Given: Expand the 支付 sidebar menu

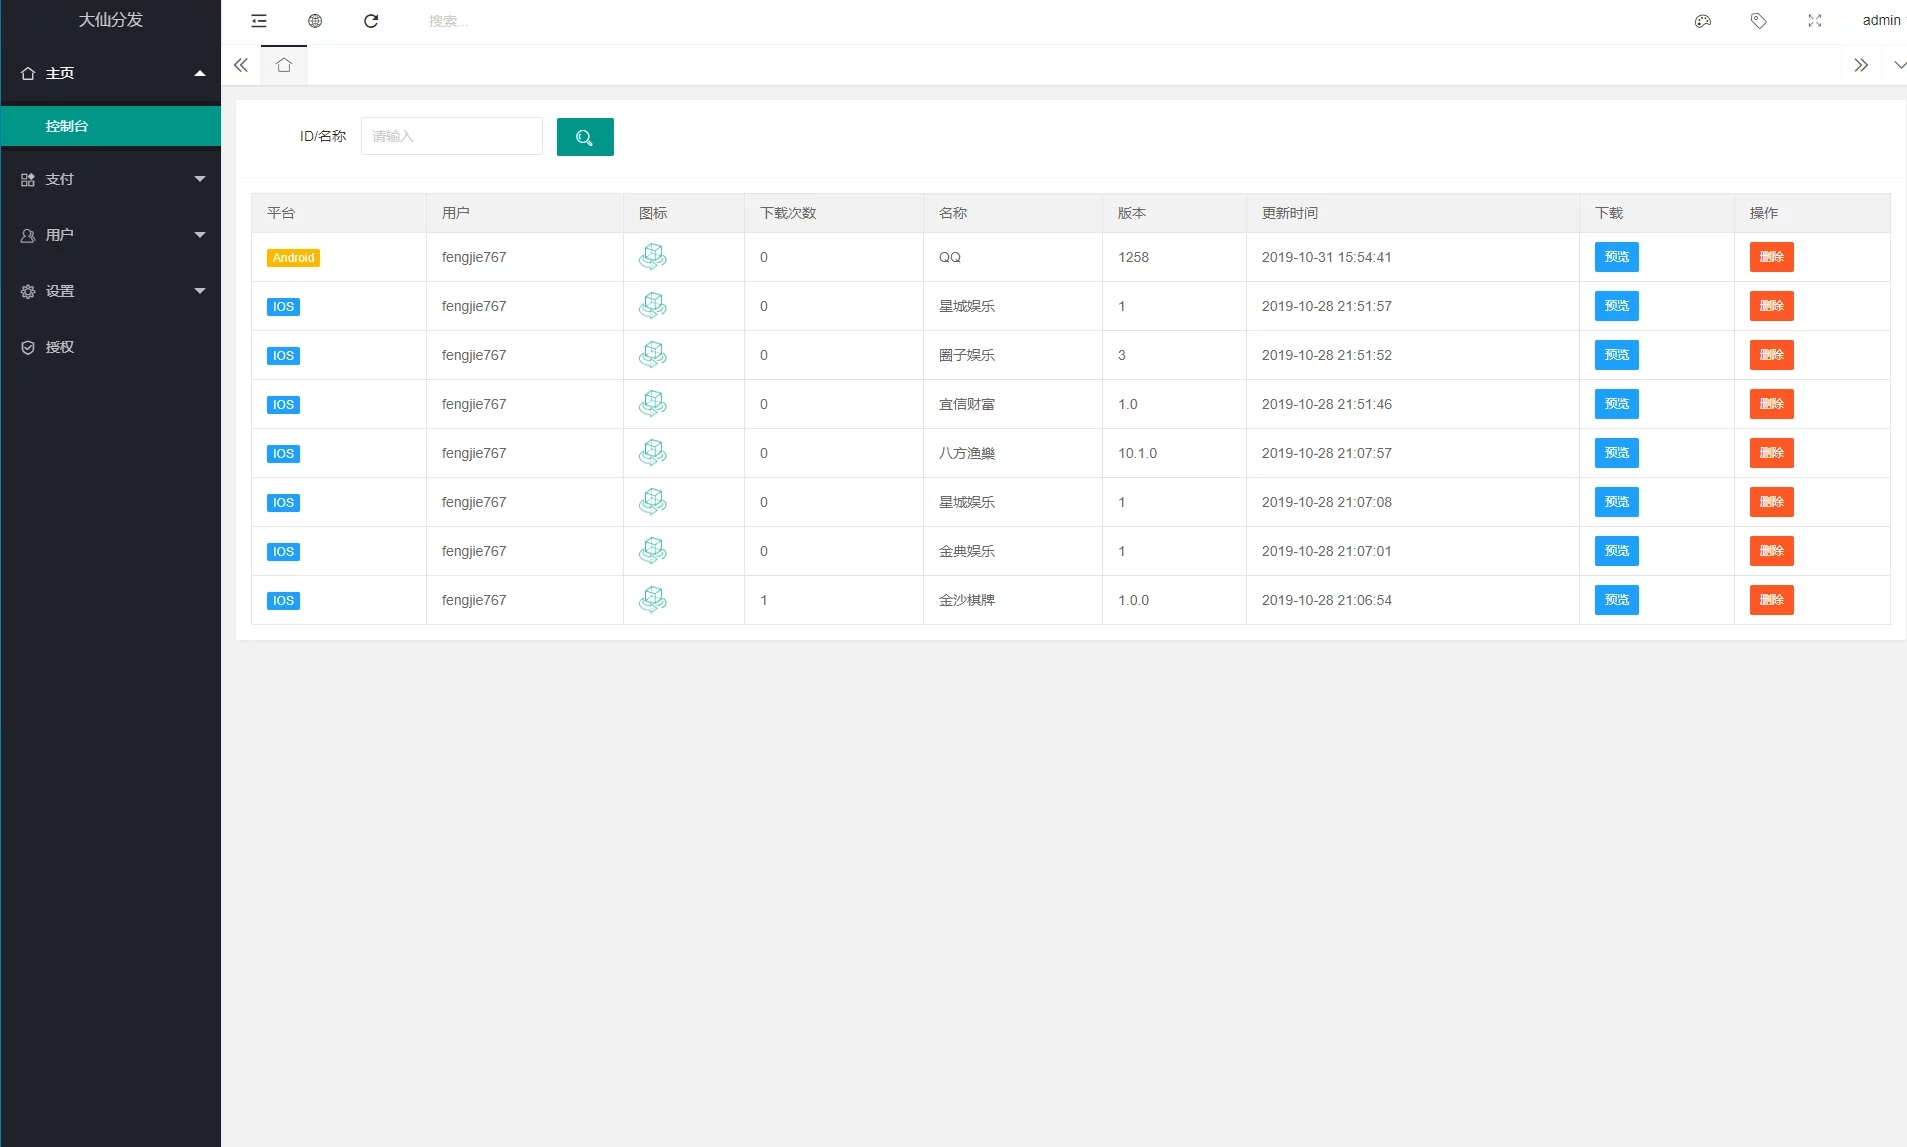Looking at the screenshot, I should coord(110,179).
